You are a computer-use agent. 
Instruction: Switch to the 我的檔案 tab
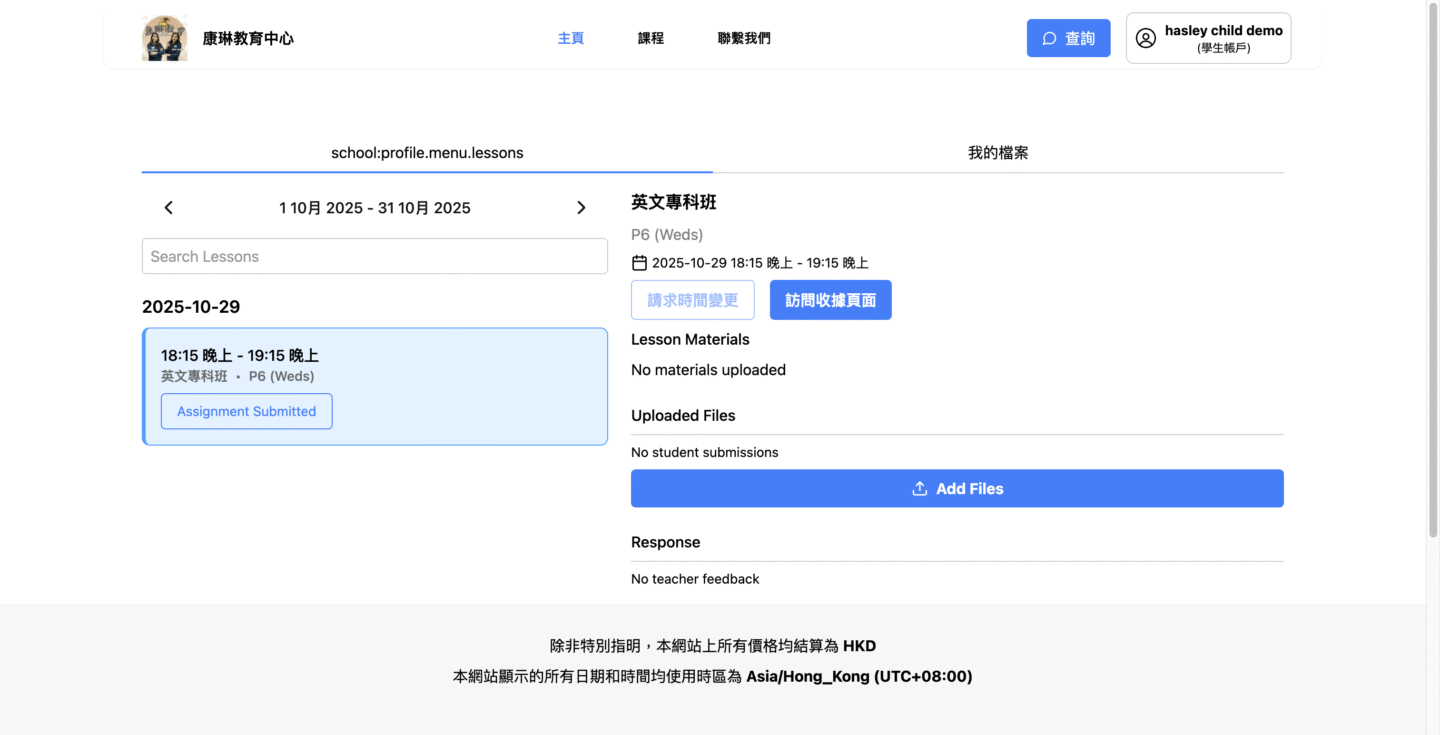point(997,153)
